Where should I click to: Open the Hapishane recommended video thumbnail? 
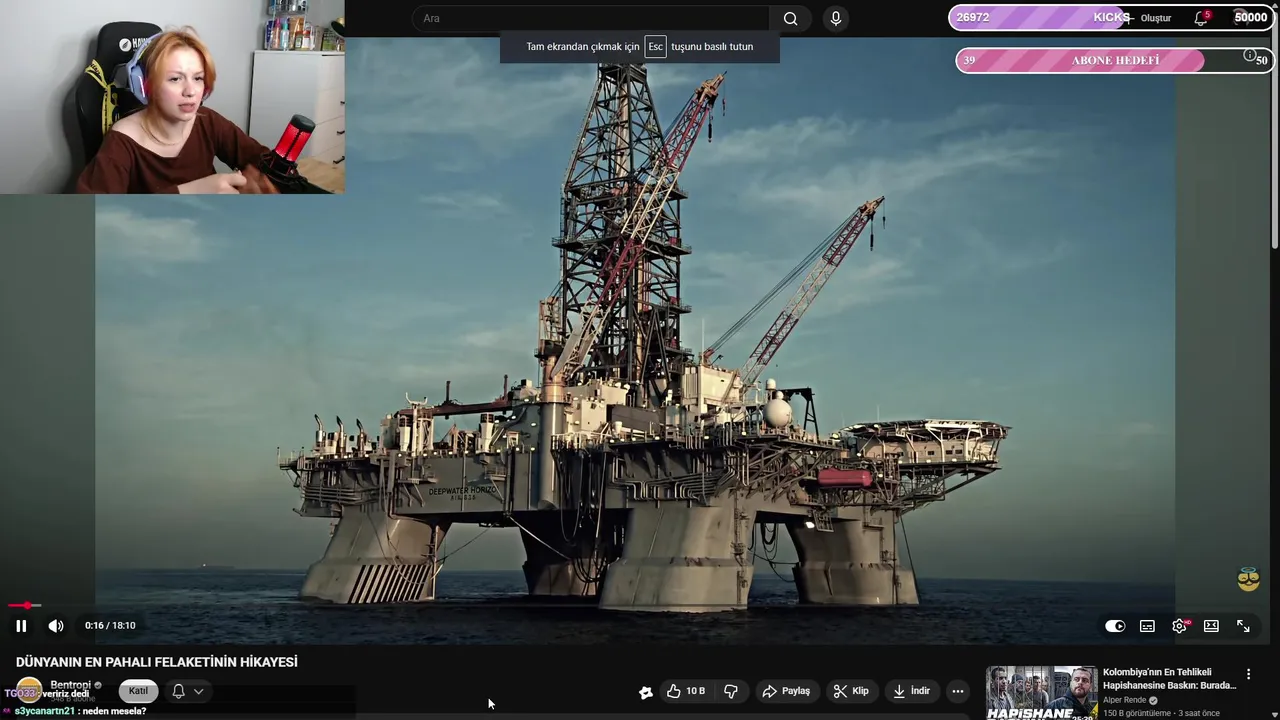1041,692
